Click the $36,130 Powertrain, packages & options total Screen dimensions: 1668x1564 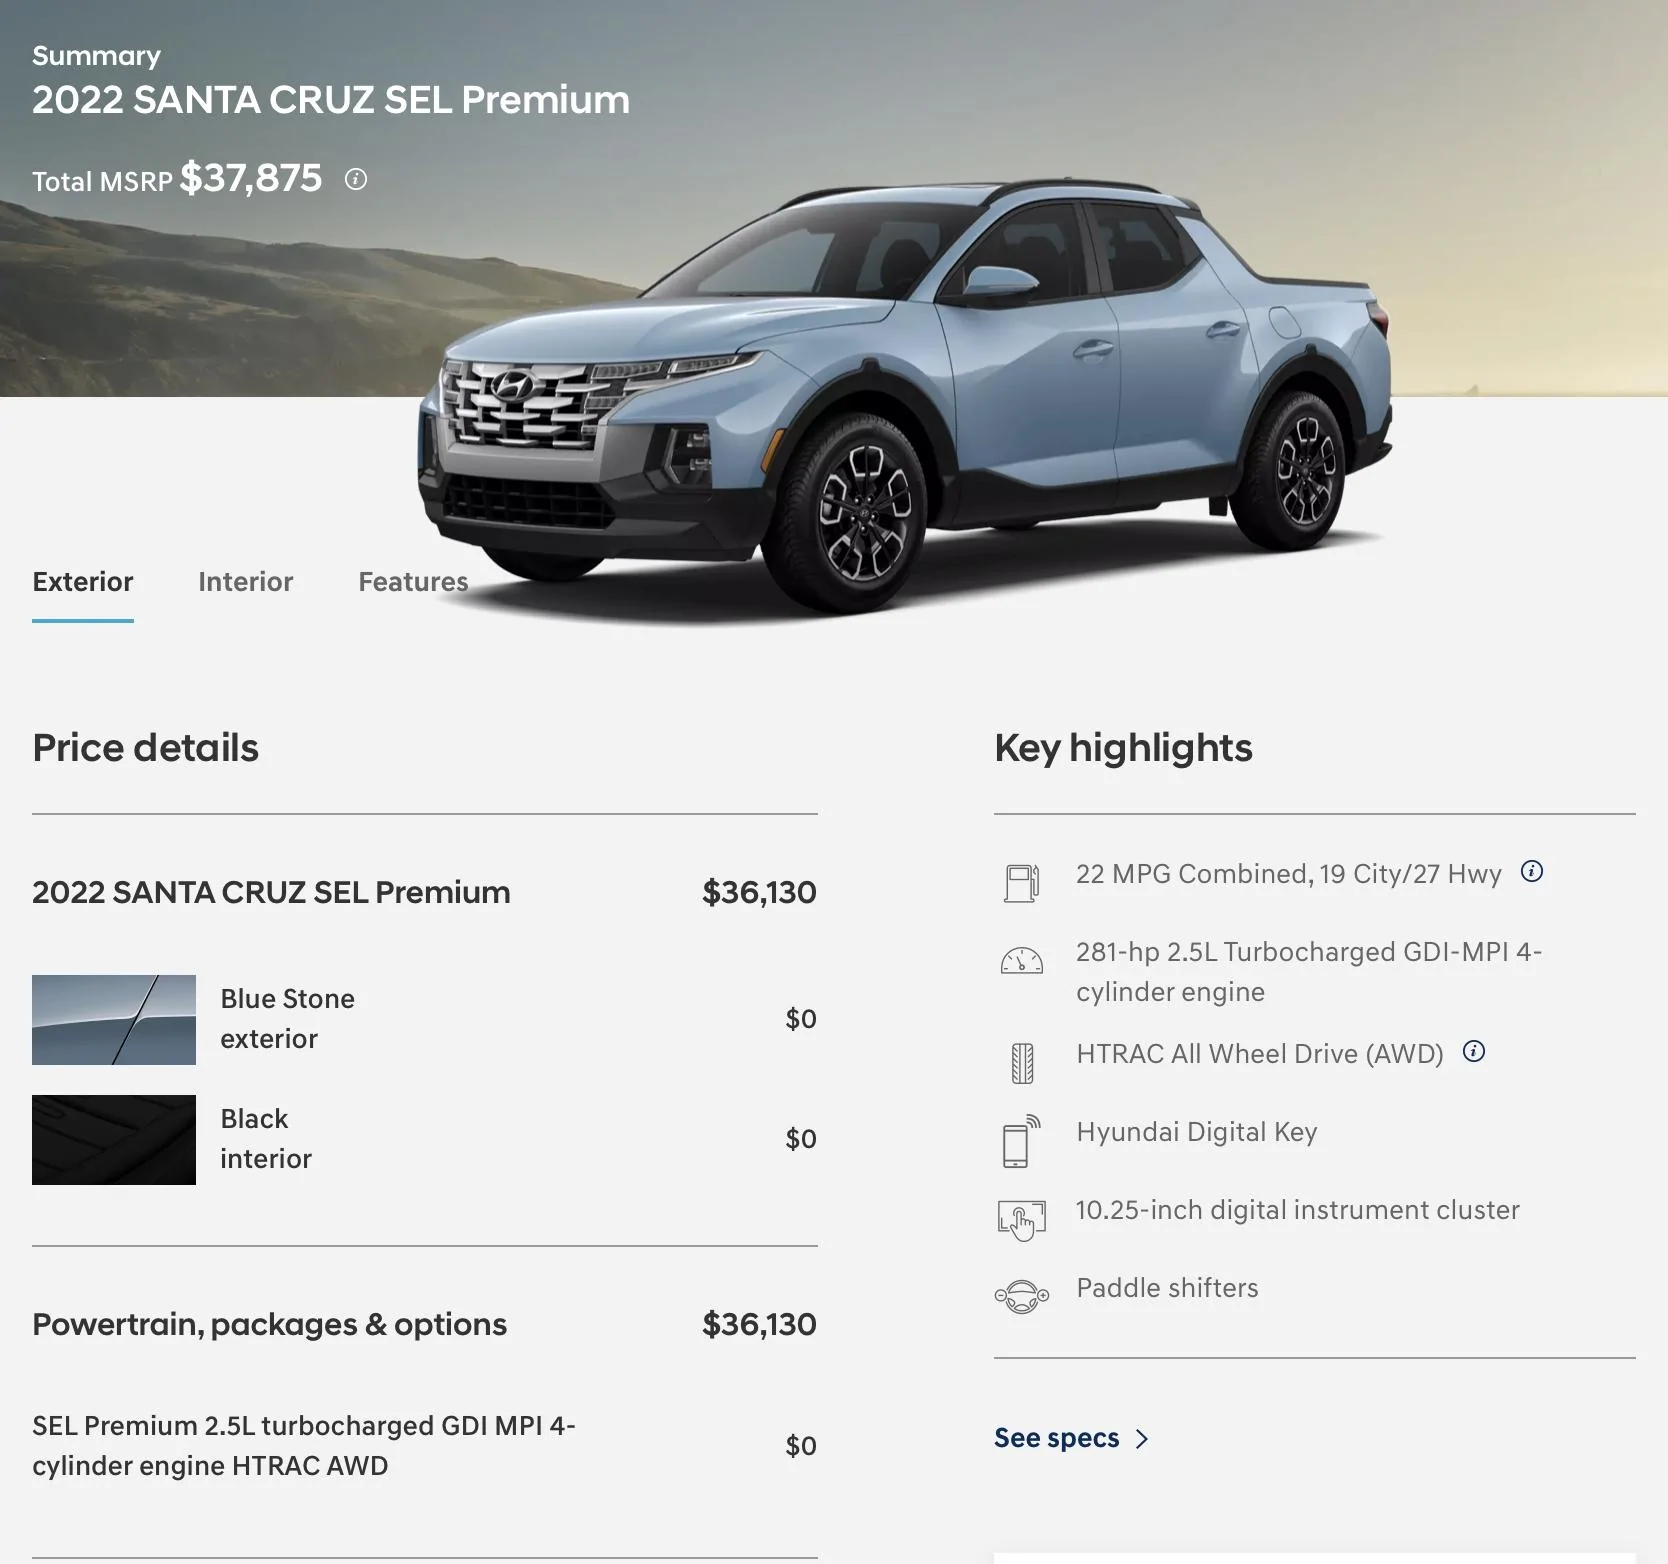(x=760, y=1324)
